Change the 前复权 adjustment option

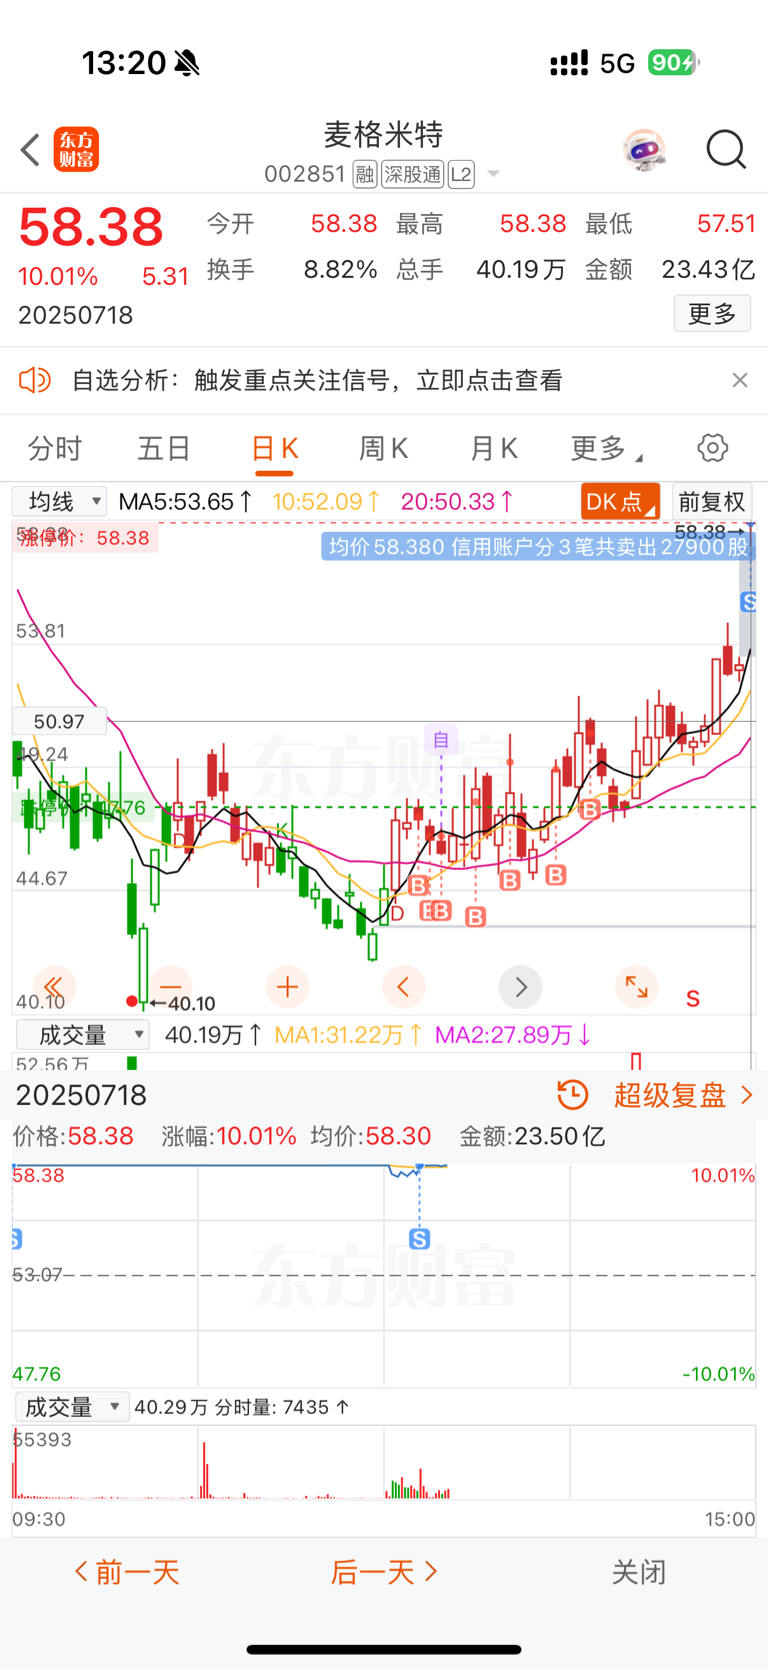[711, 501]
